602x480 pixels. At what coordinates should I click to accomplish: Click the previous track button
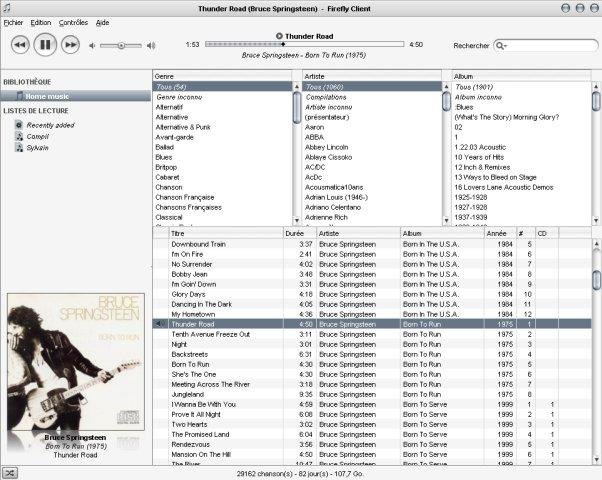[x=20, y=45]
